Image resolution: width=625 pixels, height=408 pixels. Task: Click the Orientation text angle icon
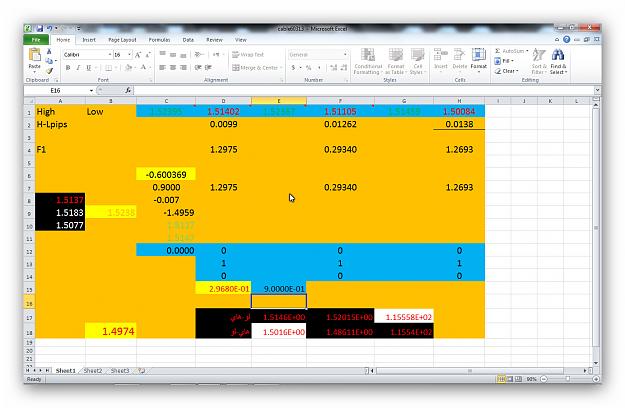tap(199, 55)
